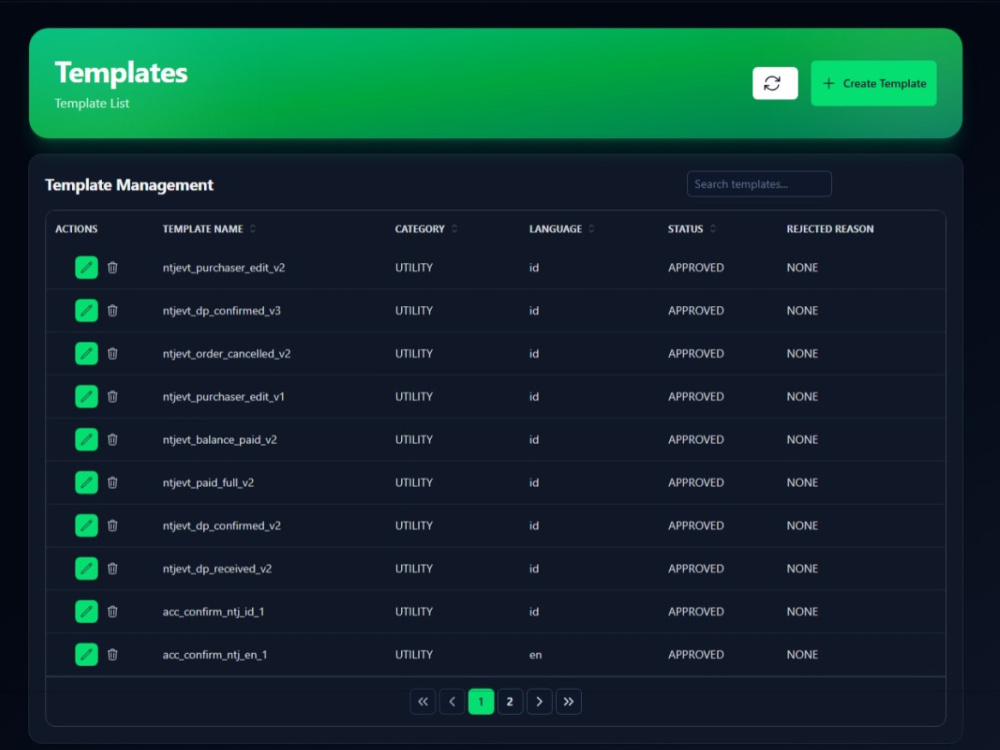
Task: Click the acc_confirm_ntj_en_1 template name
Action: point(215,654)
